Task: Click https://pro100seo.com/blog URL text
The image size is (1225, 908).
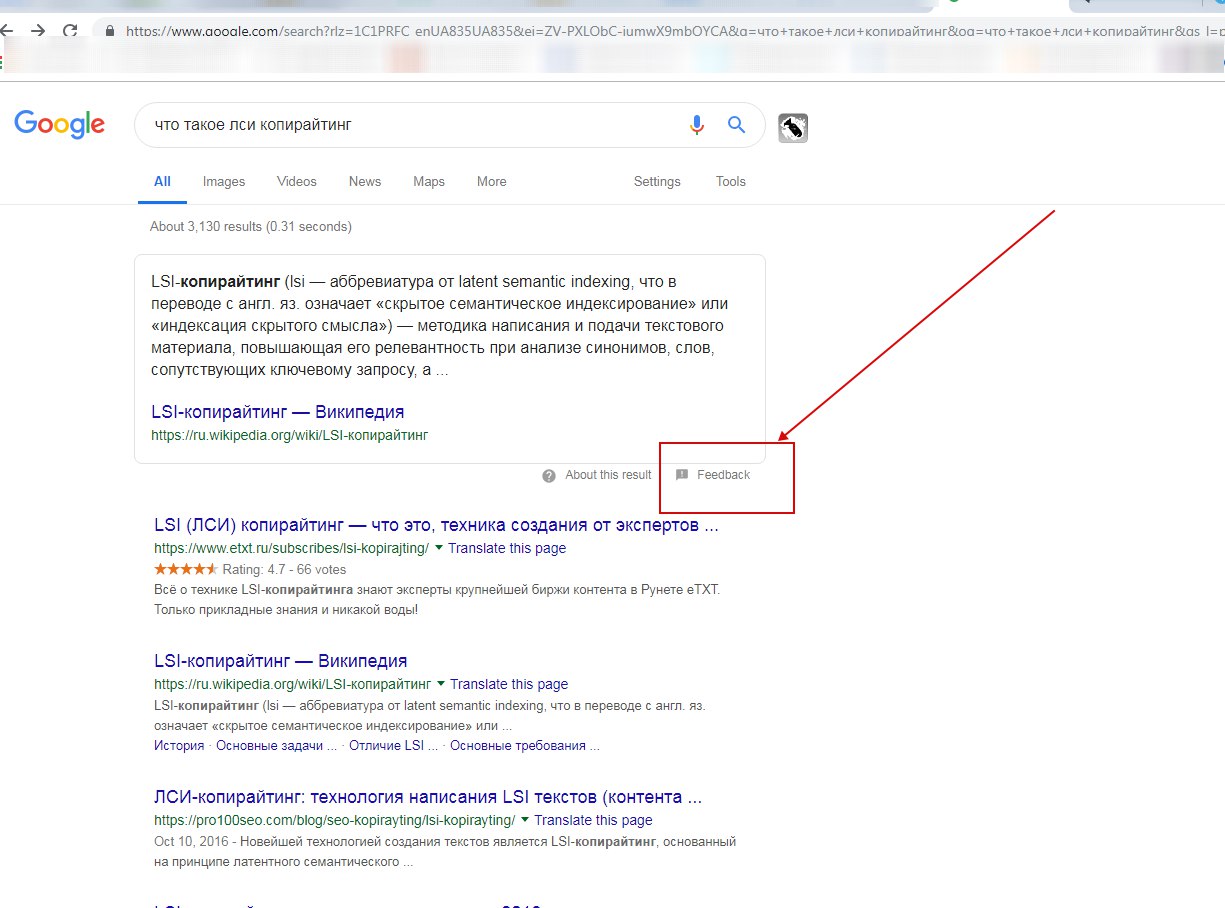Action: [334, 820]
